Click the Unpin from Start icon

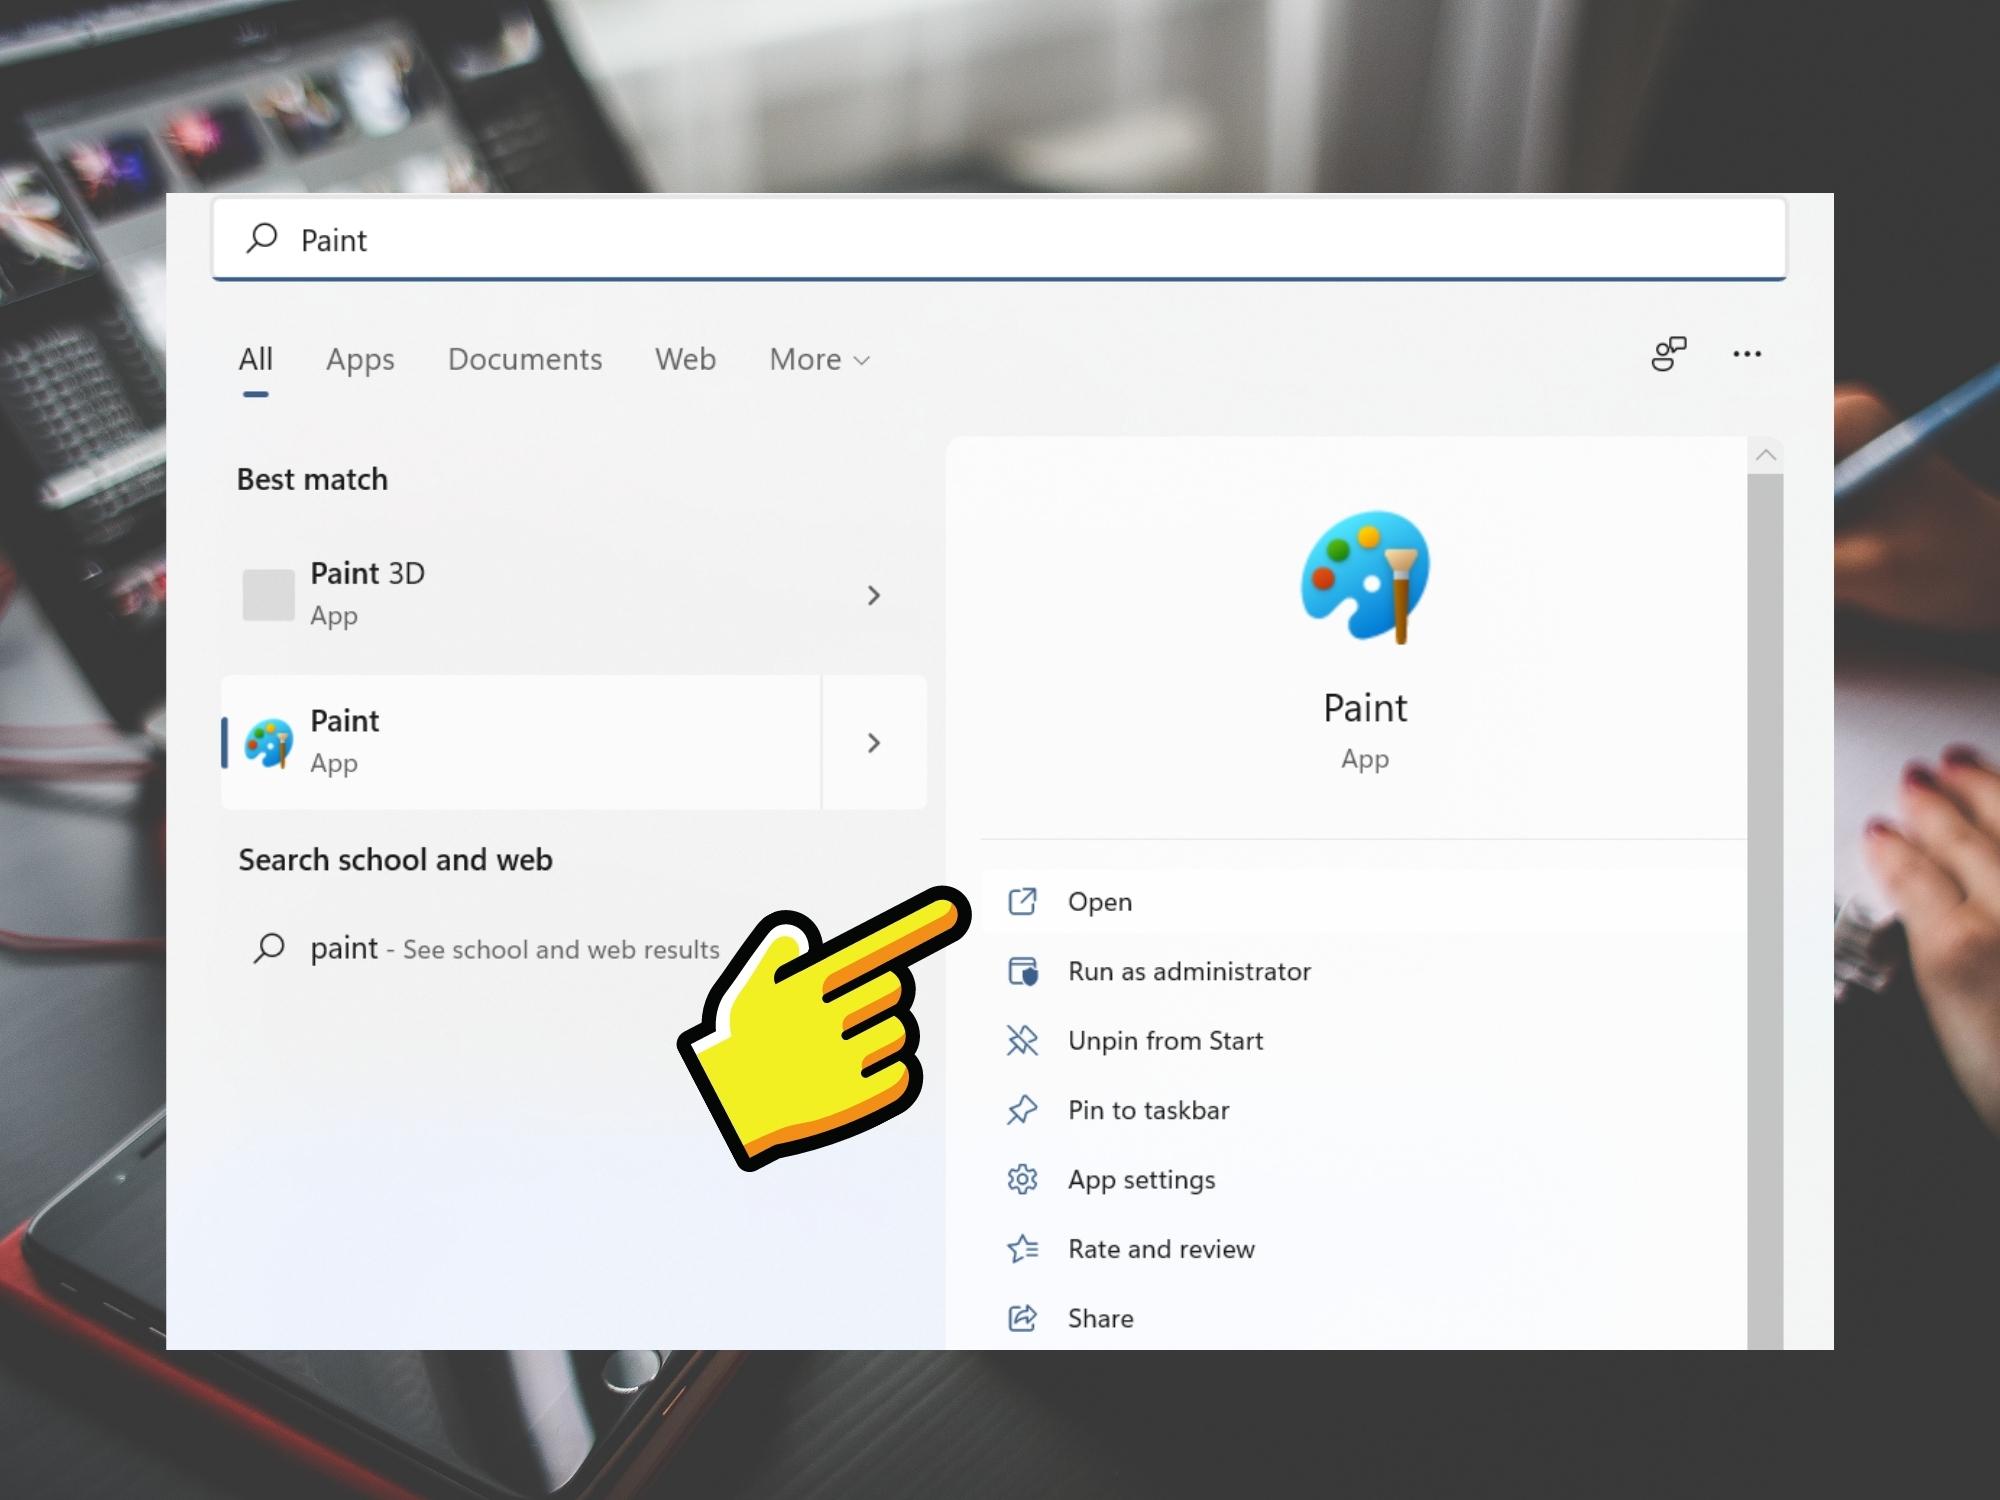pyautogui.click(x=1022, y=1040)
